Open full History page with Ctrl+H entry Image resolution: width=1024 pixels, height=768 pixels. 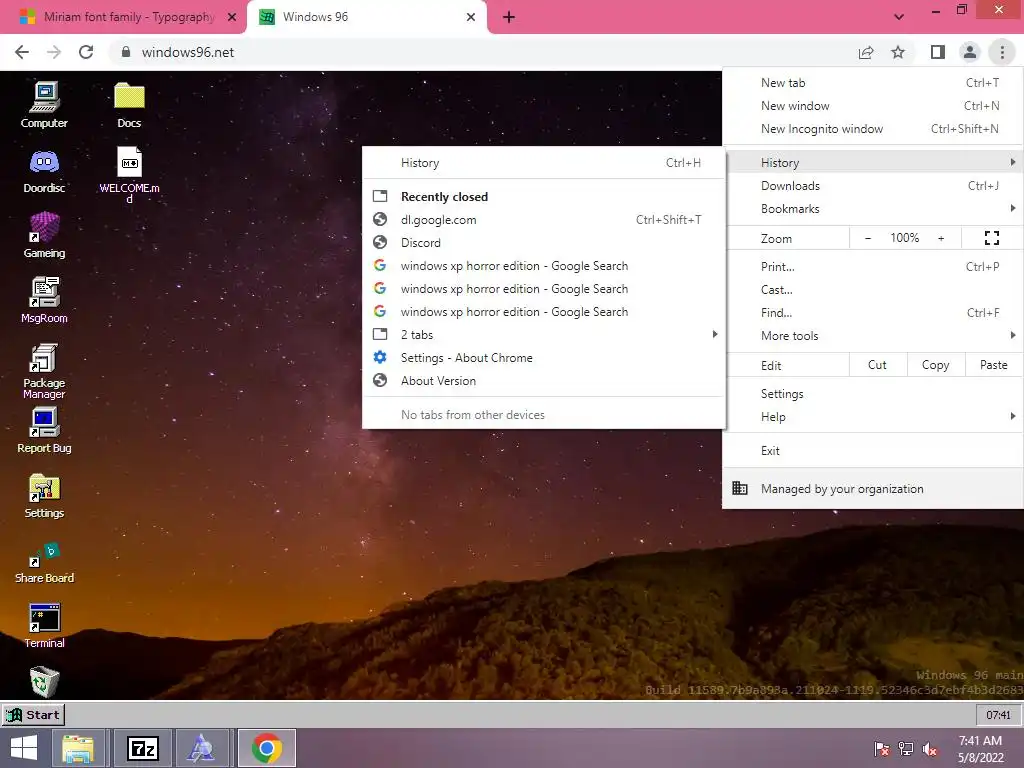click(x=543, y=163)
